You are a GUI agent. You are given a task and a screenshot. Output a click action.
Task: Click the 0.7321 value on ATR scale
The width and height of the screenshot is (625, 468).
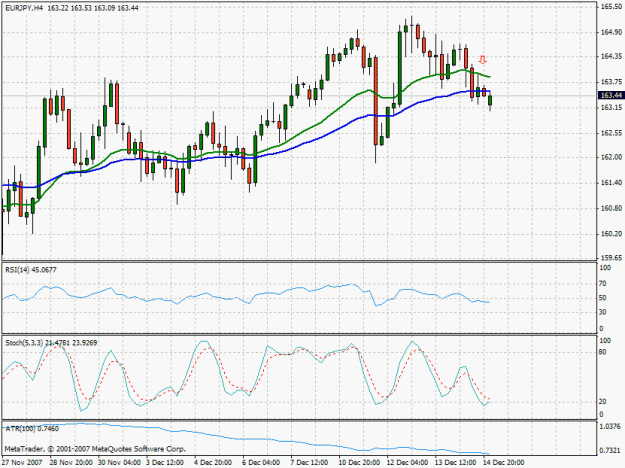tap(610, 451)
